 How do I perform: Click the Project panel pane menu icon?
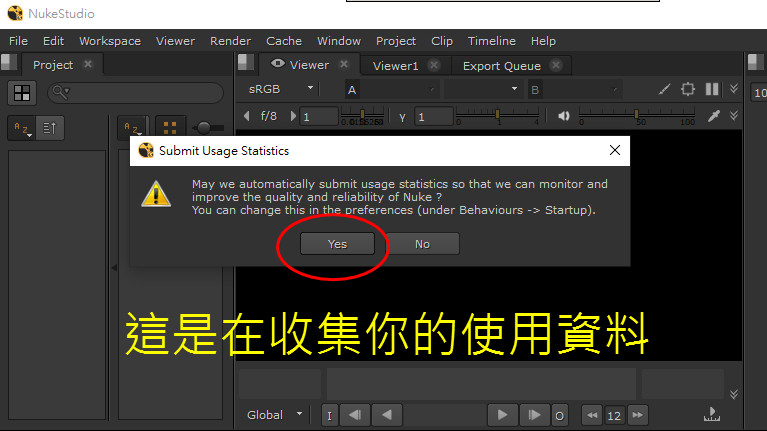(8, 62)
